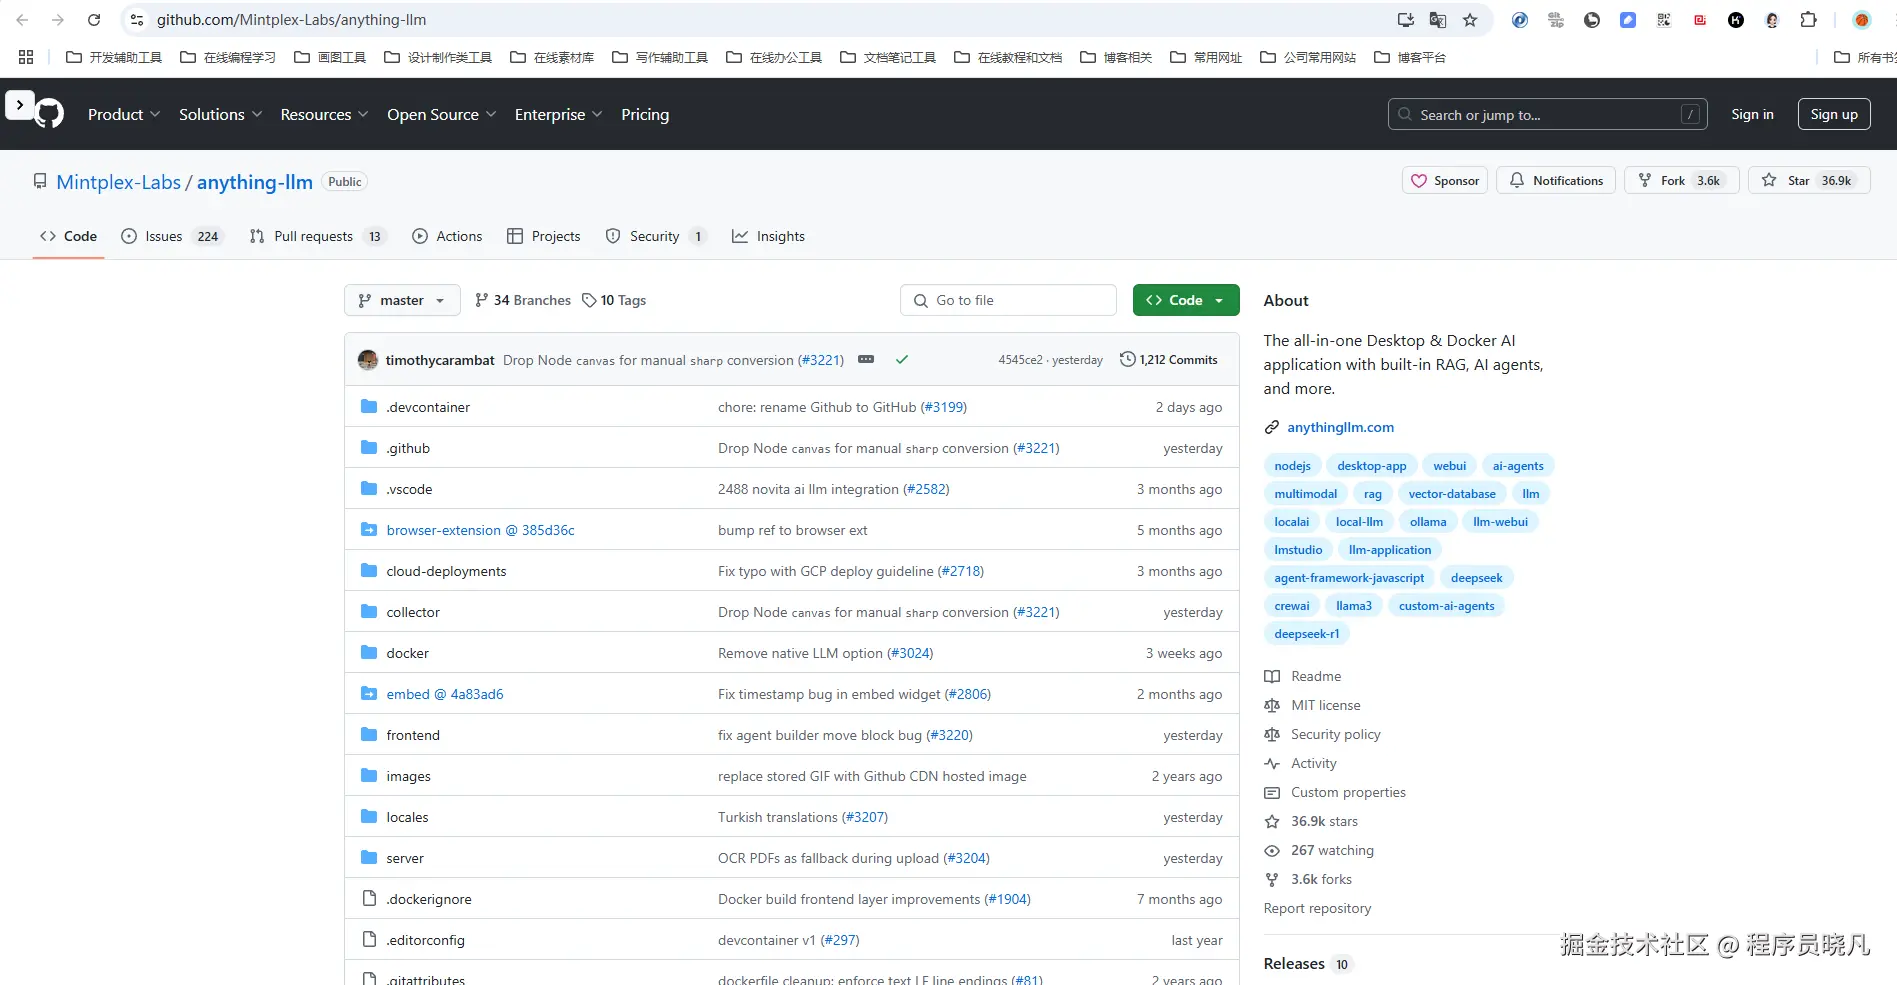Go back using the browser back arrow
Image resolution: width=1897 pixels, height=985 pixels.
[22, 20]
